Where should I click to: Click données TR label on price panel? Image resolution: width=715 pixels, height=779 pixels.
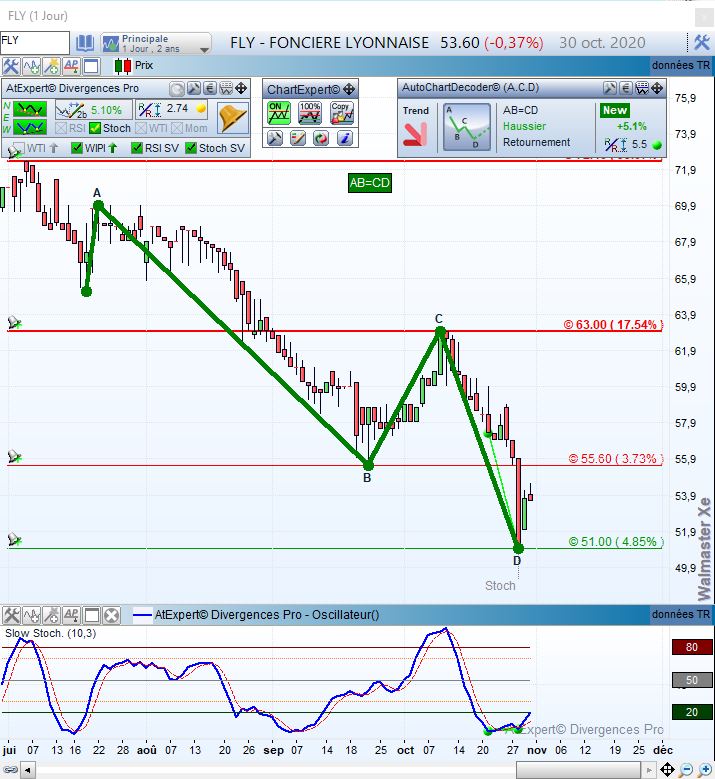[681, 65]
